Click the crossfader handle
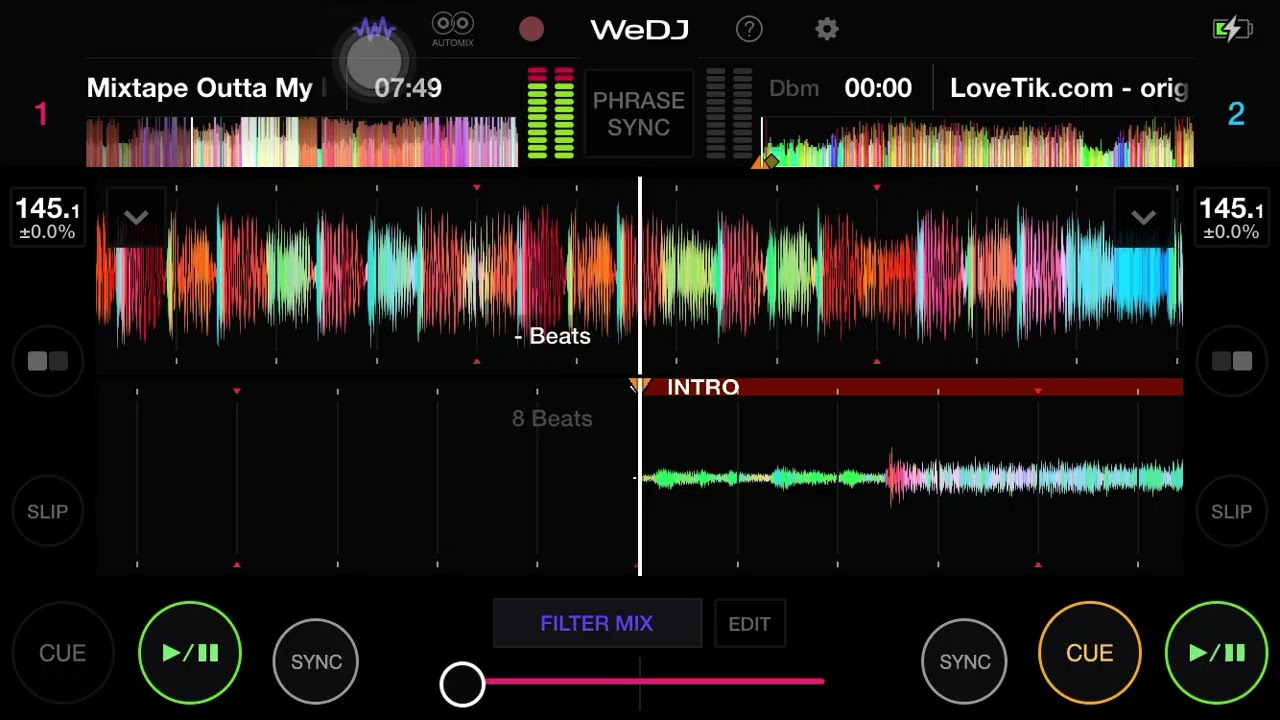Screen dimensions: 1280x720 (462, 684)
